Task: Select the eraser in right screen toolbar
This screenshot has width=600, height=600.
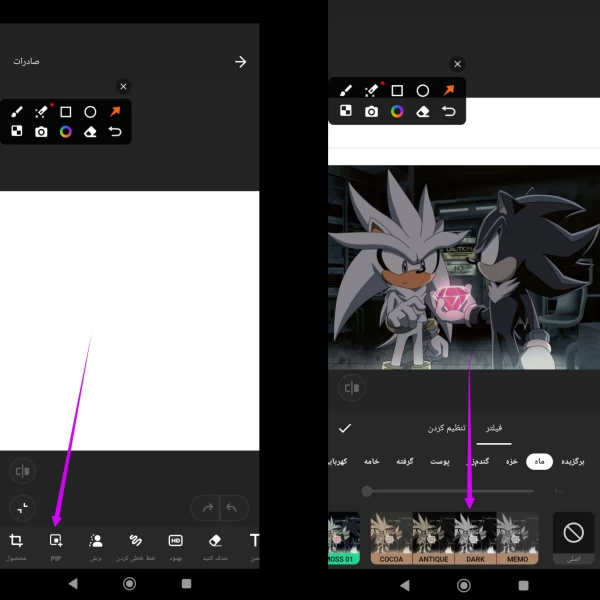Action: pos(423,111)
